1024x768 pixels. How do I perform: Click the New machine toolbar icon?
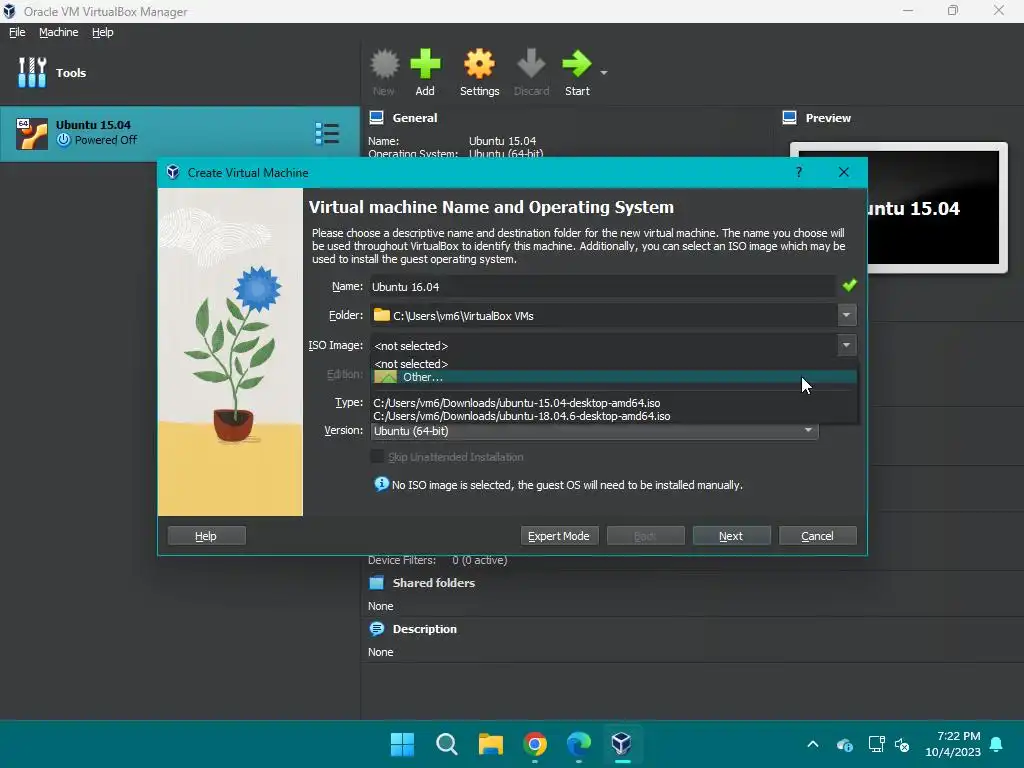(x=384, y=64)
